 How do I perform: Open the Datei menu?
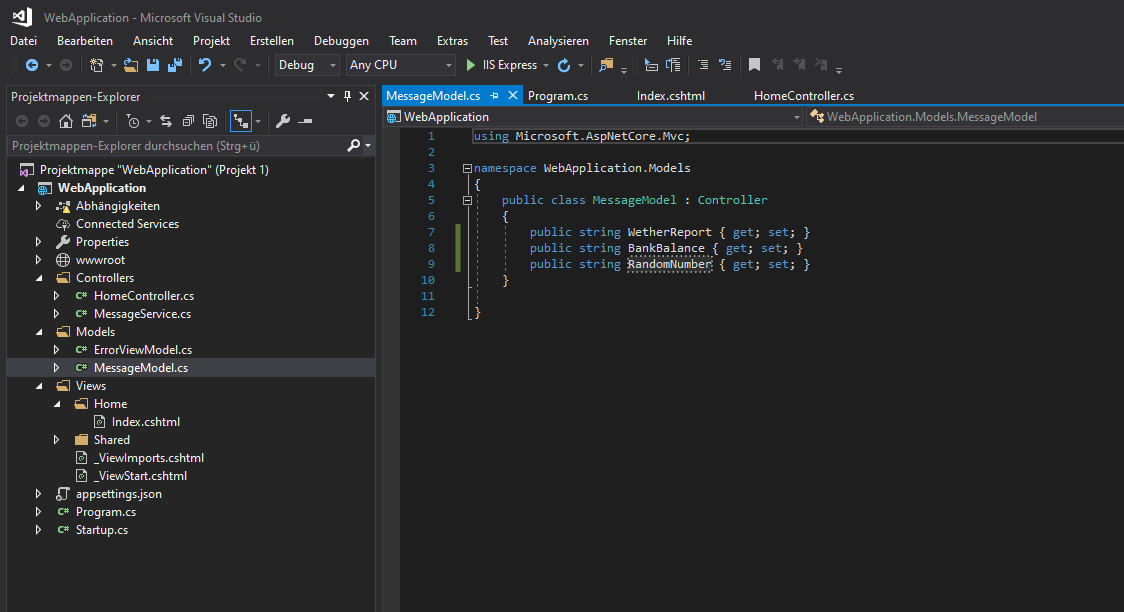[x=24, y=41]
